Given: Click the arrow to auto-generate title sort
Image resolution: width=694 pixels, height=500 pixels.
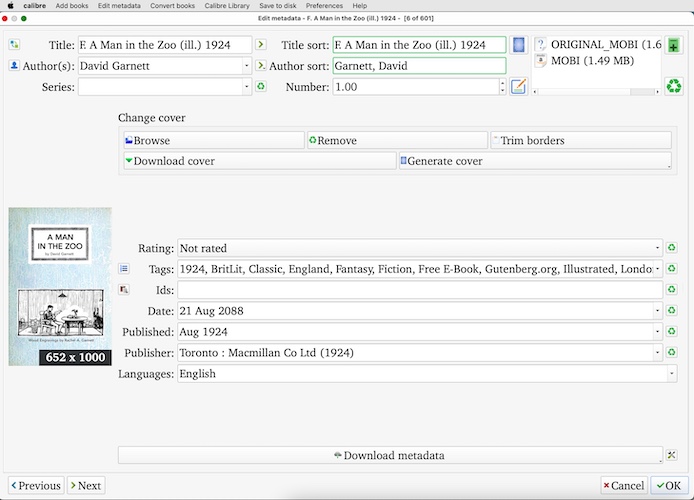Looking at the screenshot, I should point(261,44).
